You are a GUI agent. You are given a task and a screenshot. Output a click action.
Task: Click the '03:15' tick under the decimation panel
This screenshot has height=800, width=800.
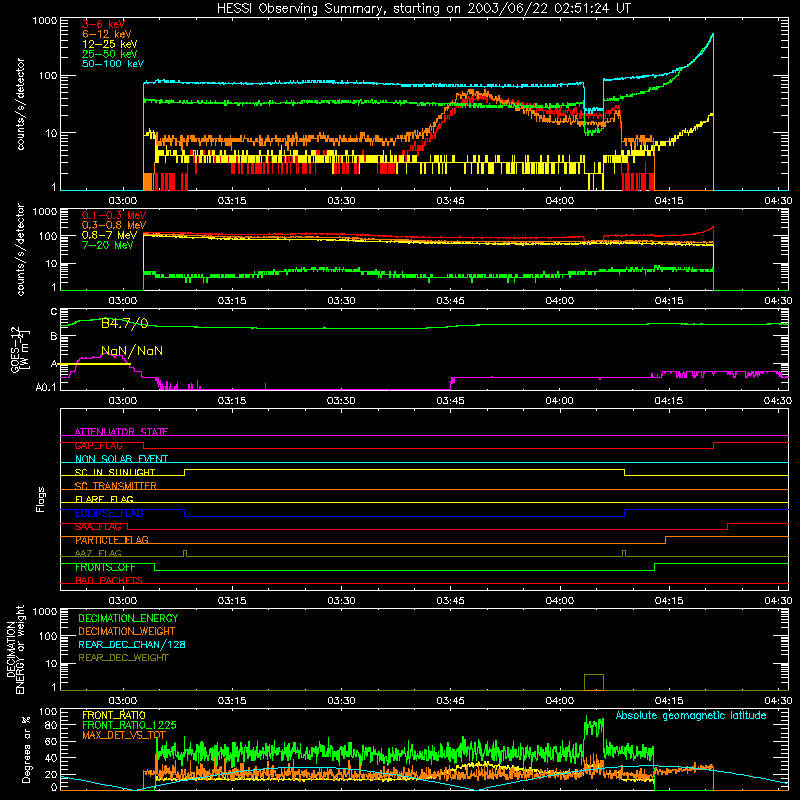(232, 701)
